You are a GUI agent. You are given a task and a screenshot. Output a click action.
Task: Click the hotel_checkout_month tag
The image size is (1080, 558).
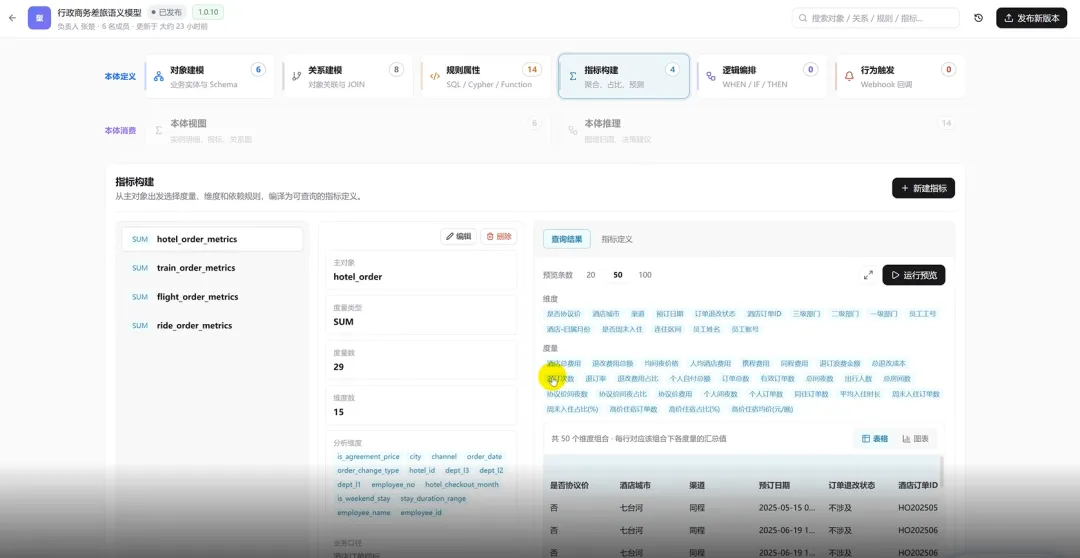click(x=461, y=484)
